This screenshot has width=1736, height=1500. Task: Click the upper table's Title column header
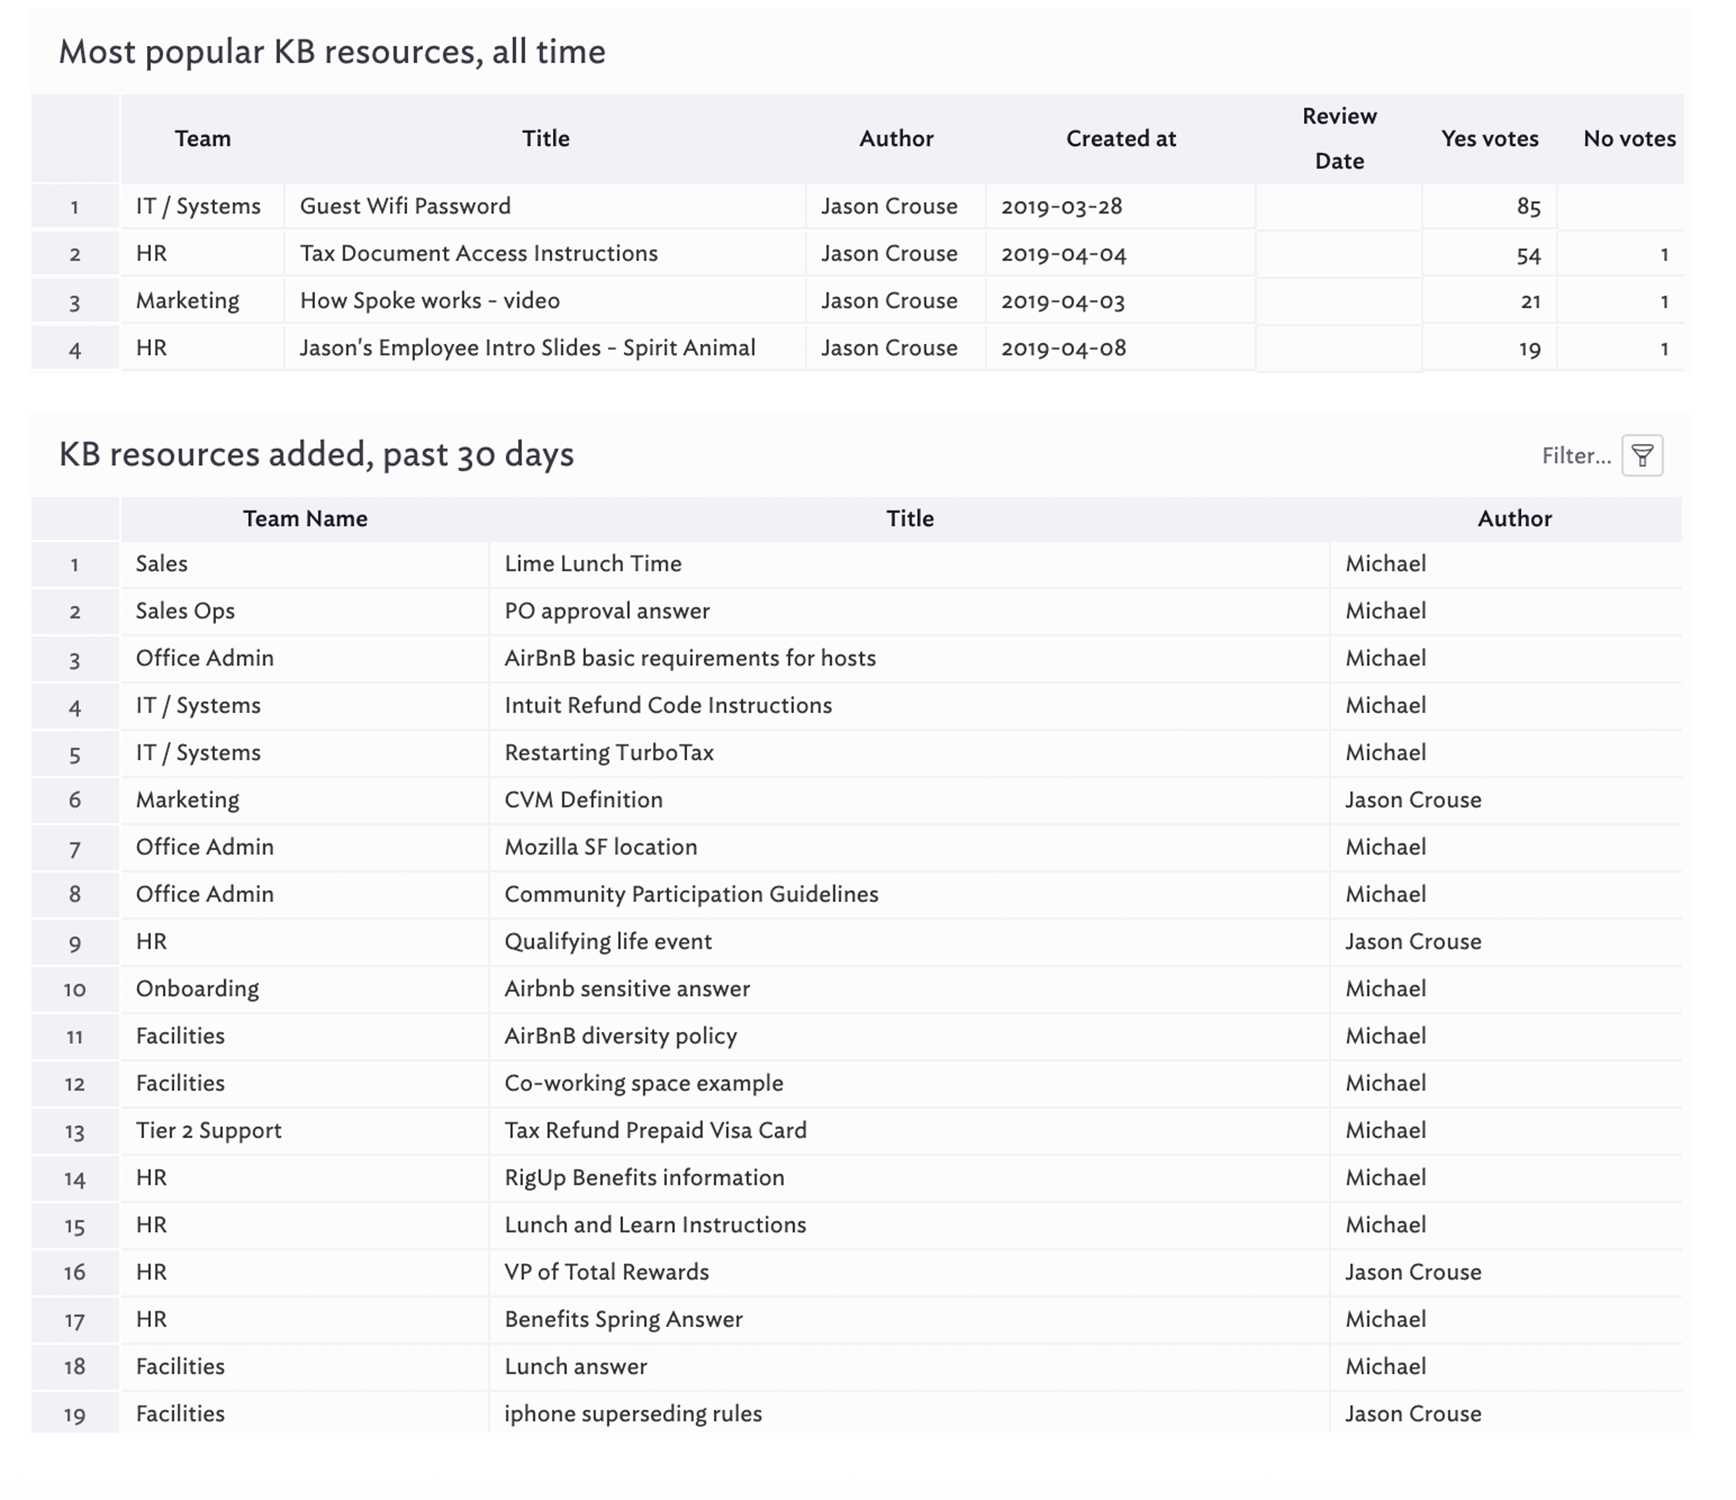point(546,139)
